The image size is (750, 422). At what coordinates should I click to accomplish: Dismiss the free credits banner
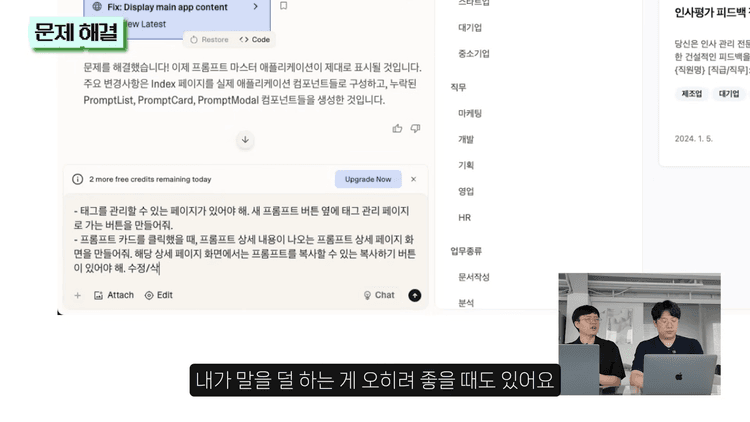413,179
